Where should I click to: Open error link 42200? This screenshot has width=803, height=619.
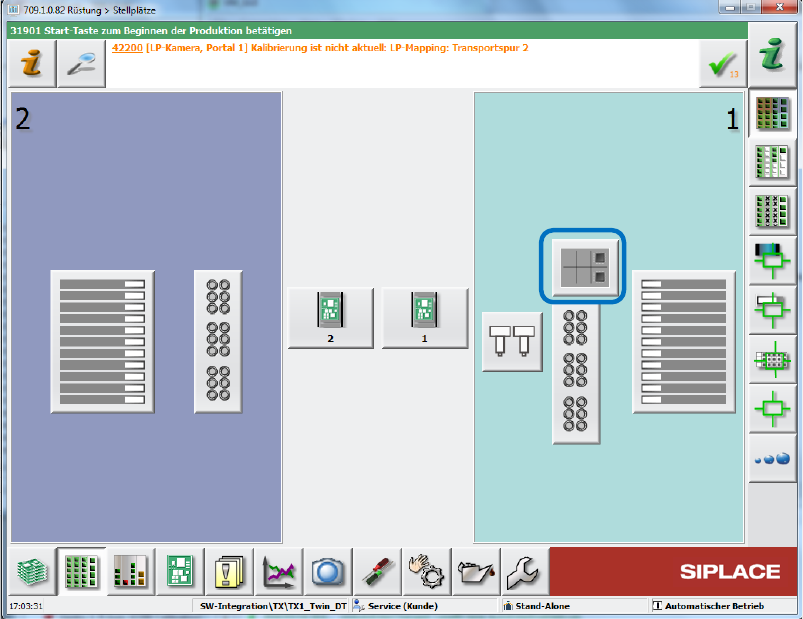(127, 48)
